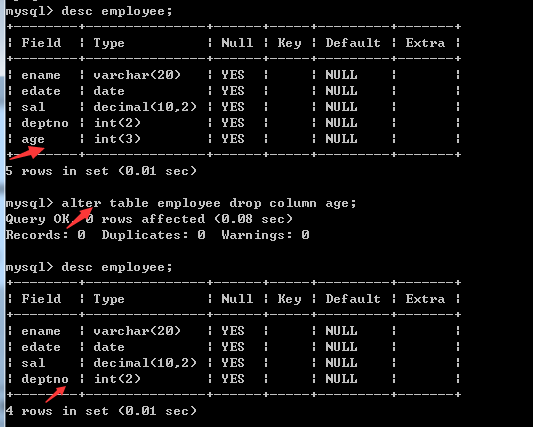Click second desc employee command line
The height and width of the screenshot is (427, 533).
(x=89, y=267)
